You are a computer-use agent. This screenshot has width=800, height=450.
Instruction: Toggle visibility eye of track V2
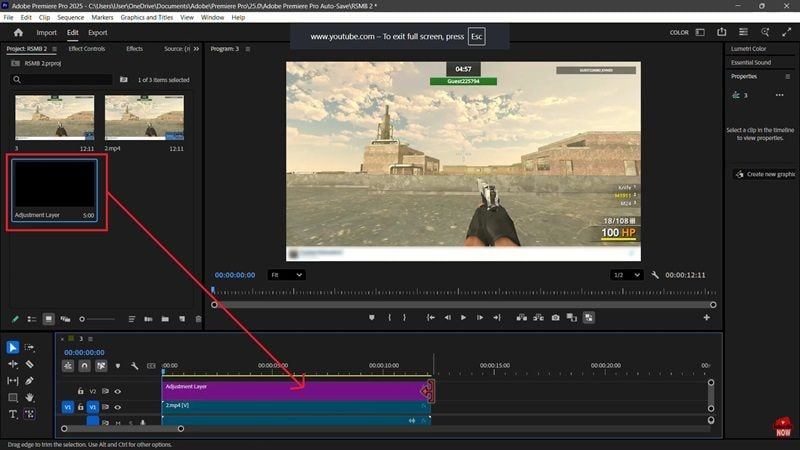(x=118, y=391)
